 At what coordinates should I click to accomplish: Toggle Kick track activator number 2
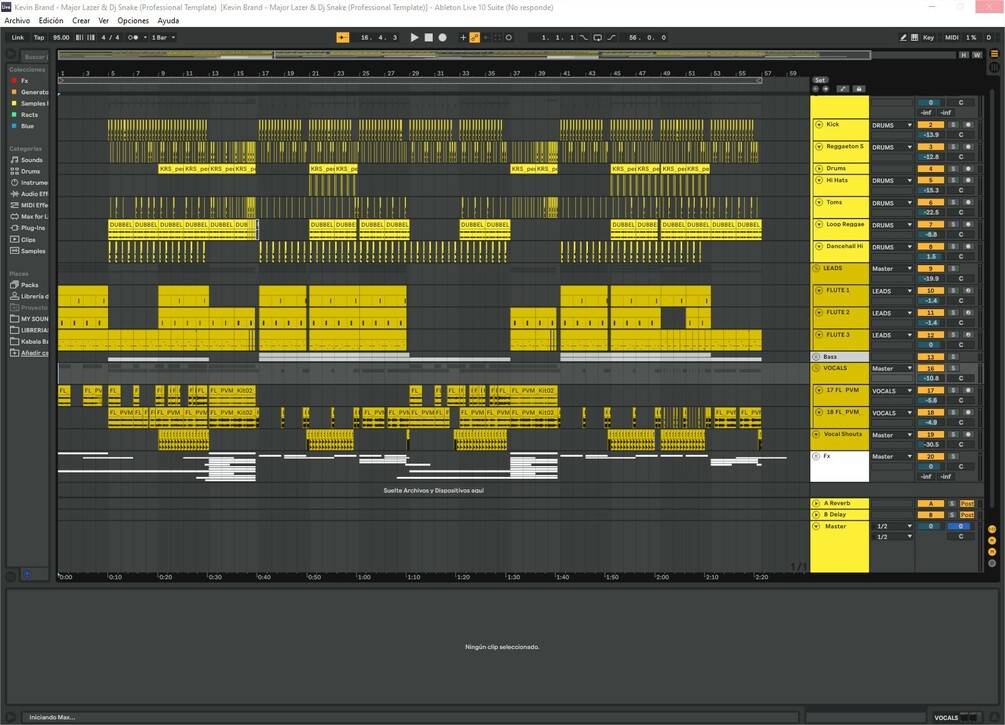(x=931, y=125)
